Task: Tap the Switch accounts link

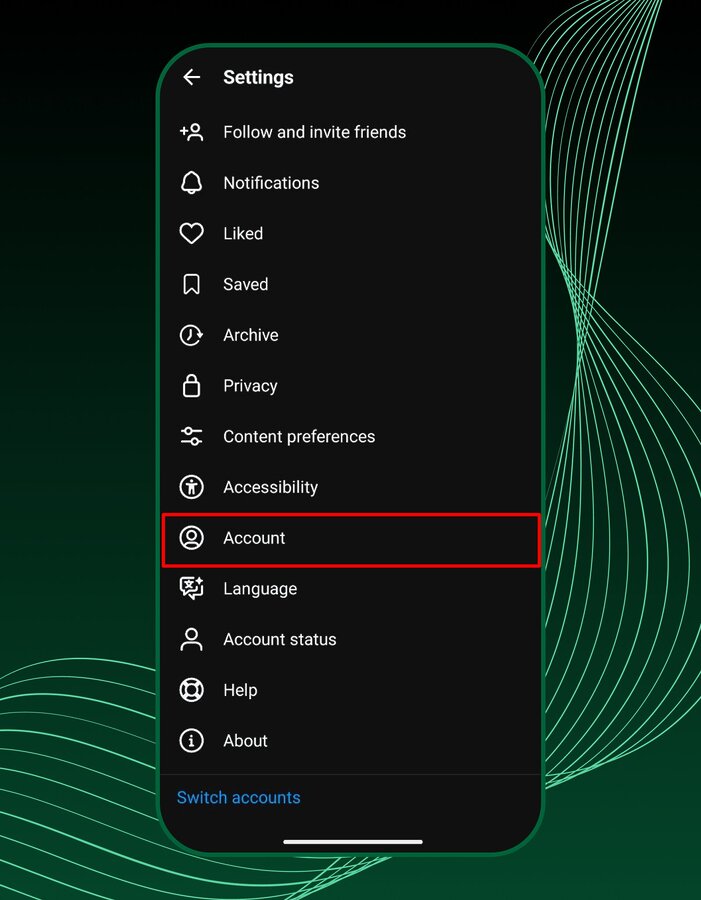Action: [238, 797]
